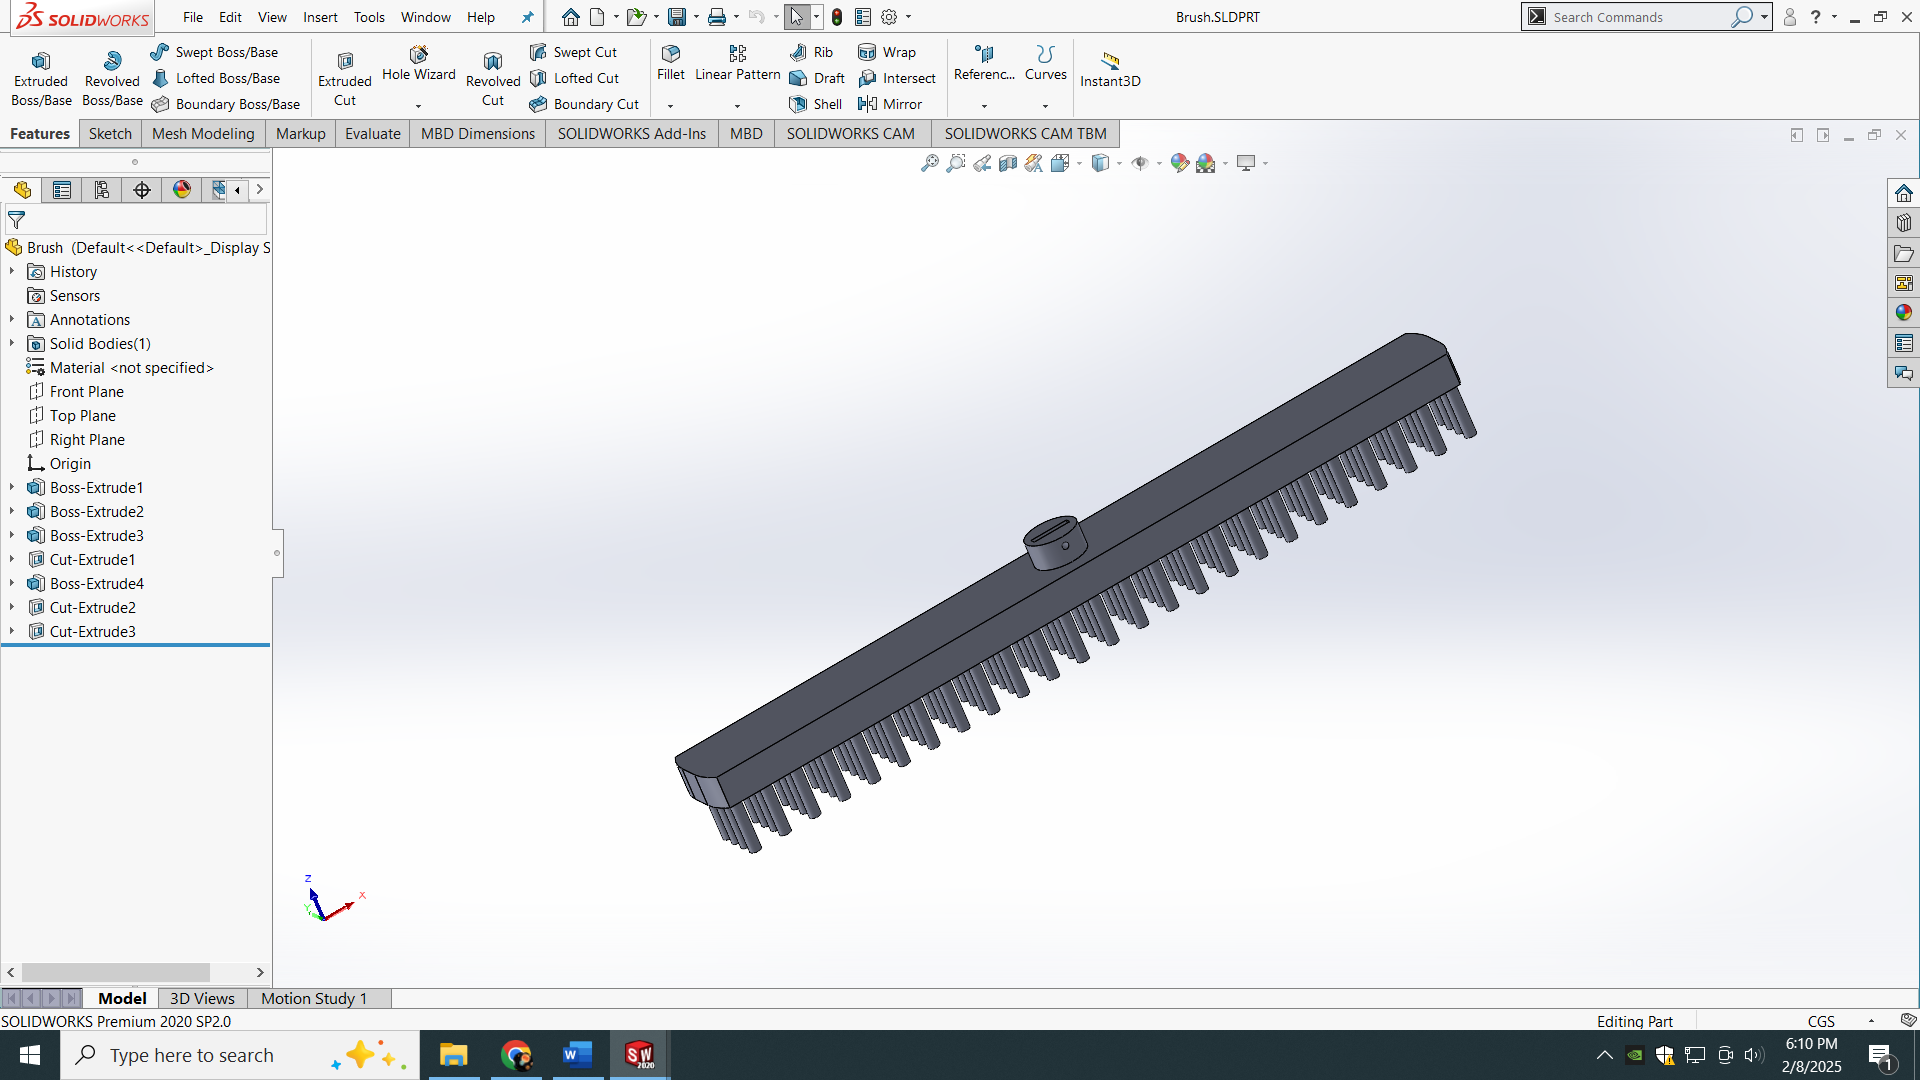Screen dimensions: 1920x1080
Task: Switch to the 3D Views tab
Action: click(x=202, y=998)
